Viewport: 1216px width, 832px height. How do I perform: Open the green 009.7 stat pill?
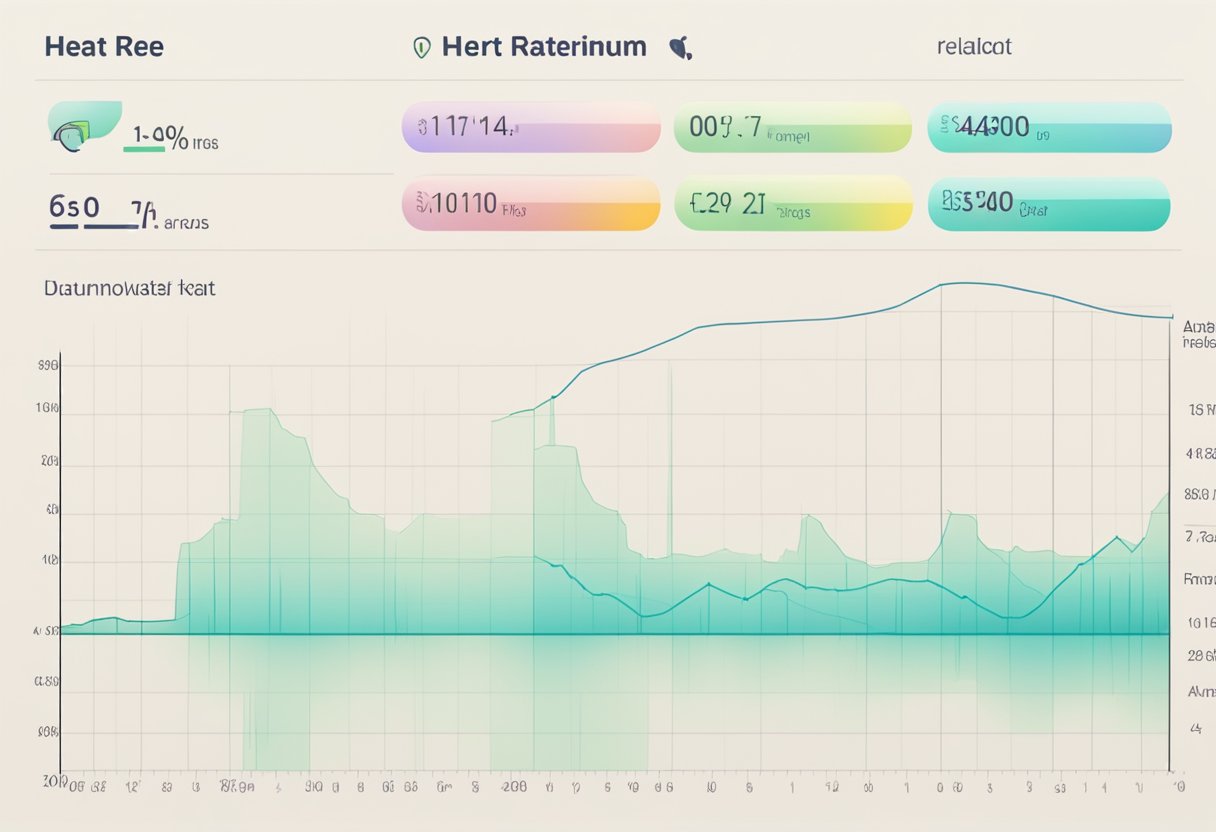pyautogui.click(x=793, y=127)
